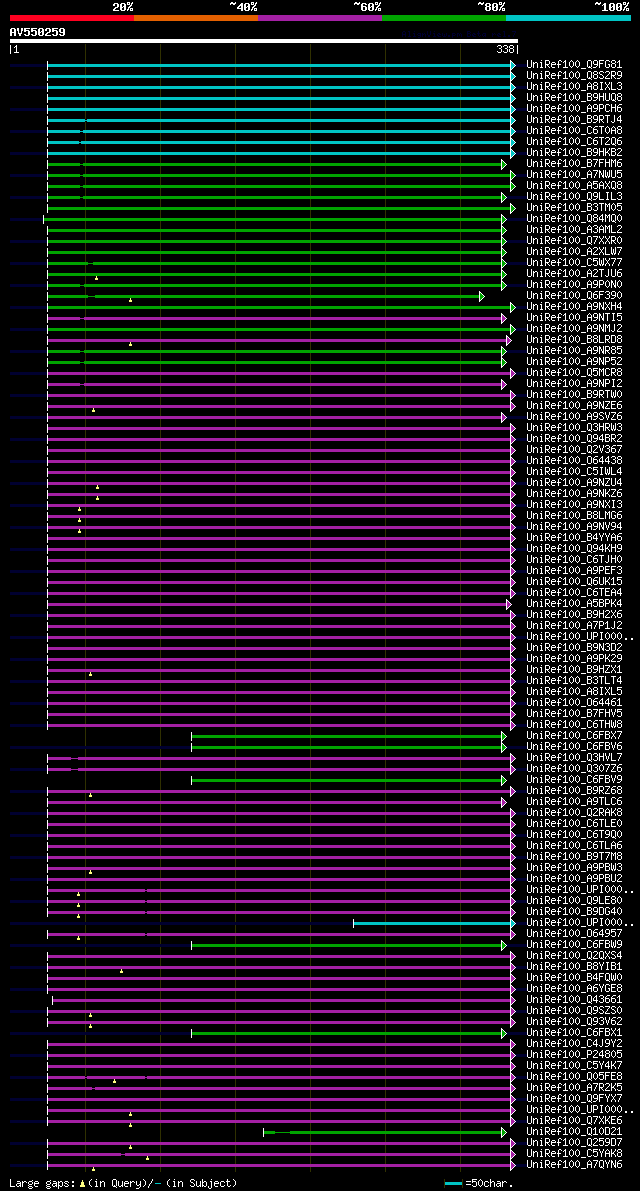Click the yellow gap marker under C5YAK8 bar

(x=147, y=1159)
